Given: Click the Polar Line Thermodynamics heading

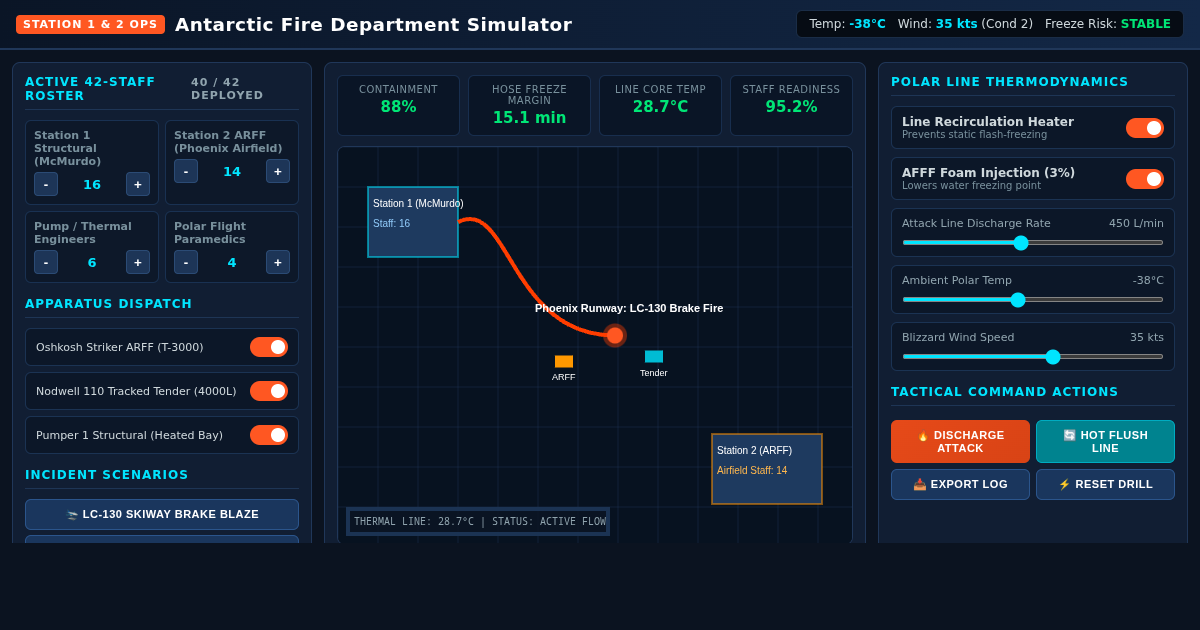Looking at the screenshot, I should pyautogui.click(x=1010, y=82).
